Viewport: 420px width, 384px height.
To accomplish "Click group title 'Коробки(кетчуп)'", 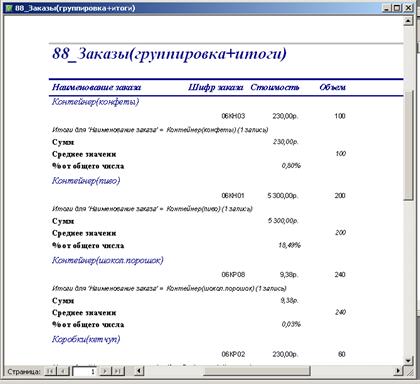I will point(86,339).
